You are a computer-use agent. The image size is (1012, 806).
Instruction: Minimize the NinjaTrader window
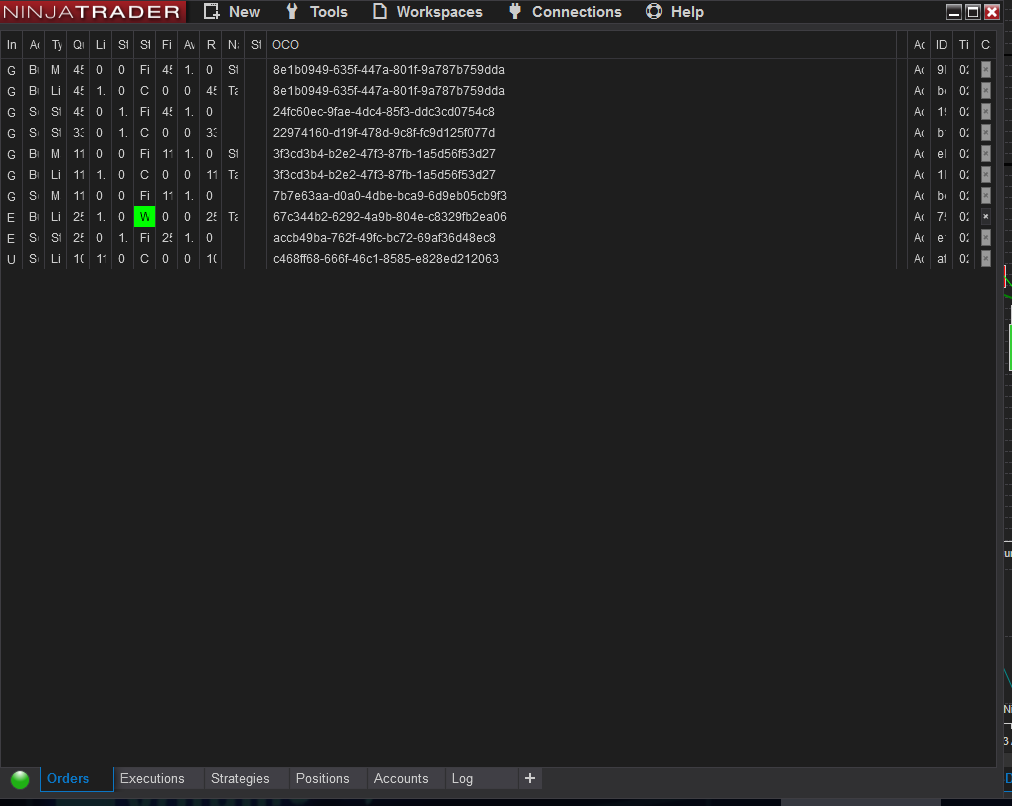click(953, 12)
